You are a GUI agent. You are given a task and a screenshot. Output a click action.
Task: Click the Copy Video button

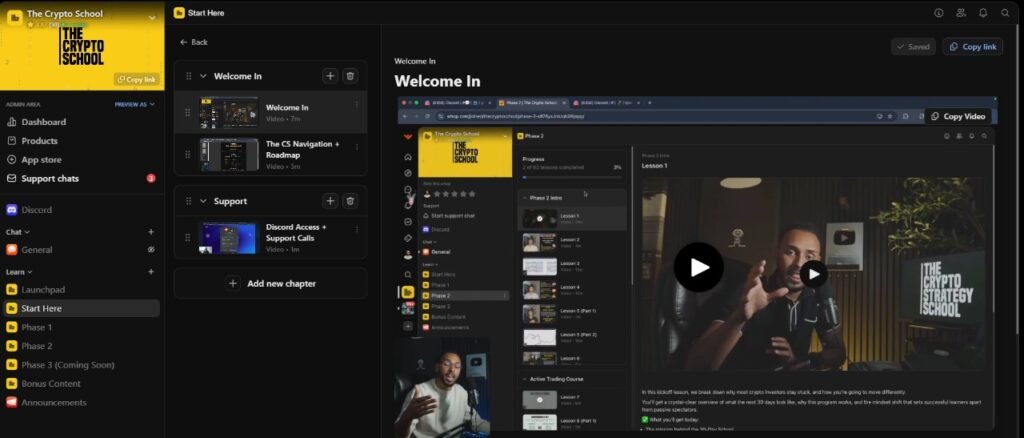pyautogui.click(x=957, y=116)
